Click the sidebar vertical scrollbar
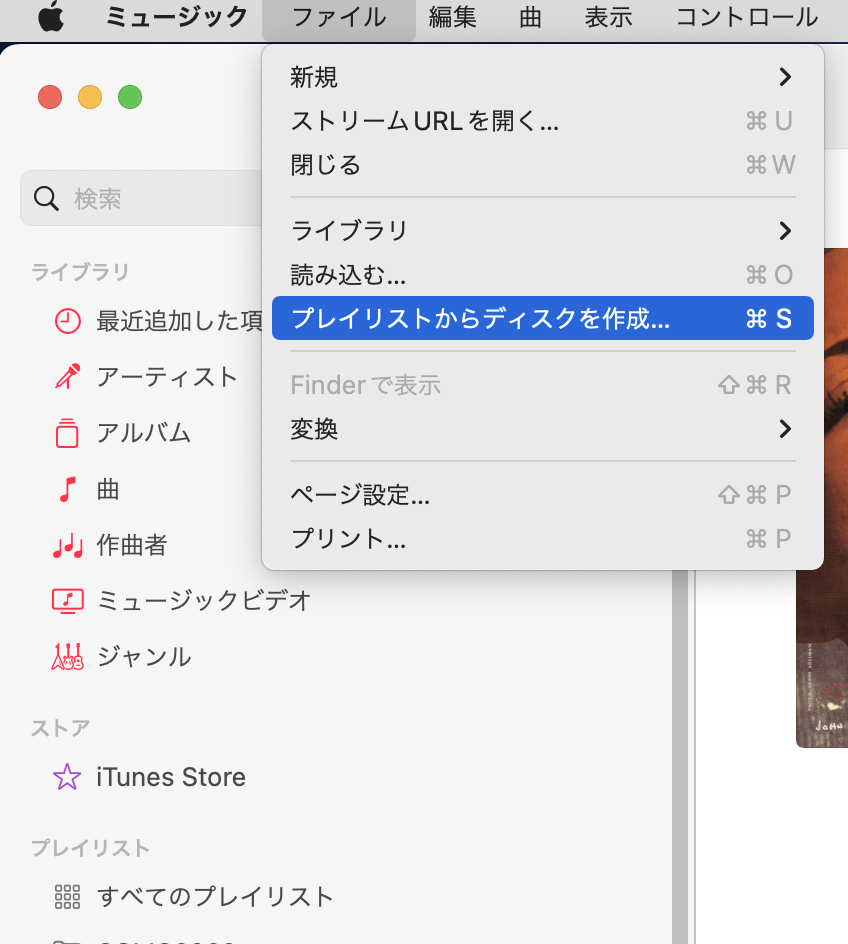Viewport: 848px width, 944px height. 680,756
